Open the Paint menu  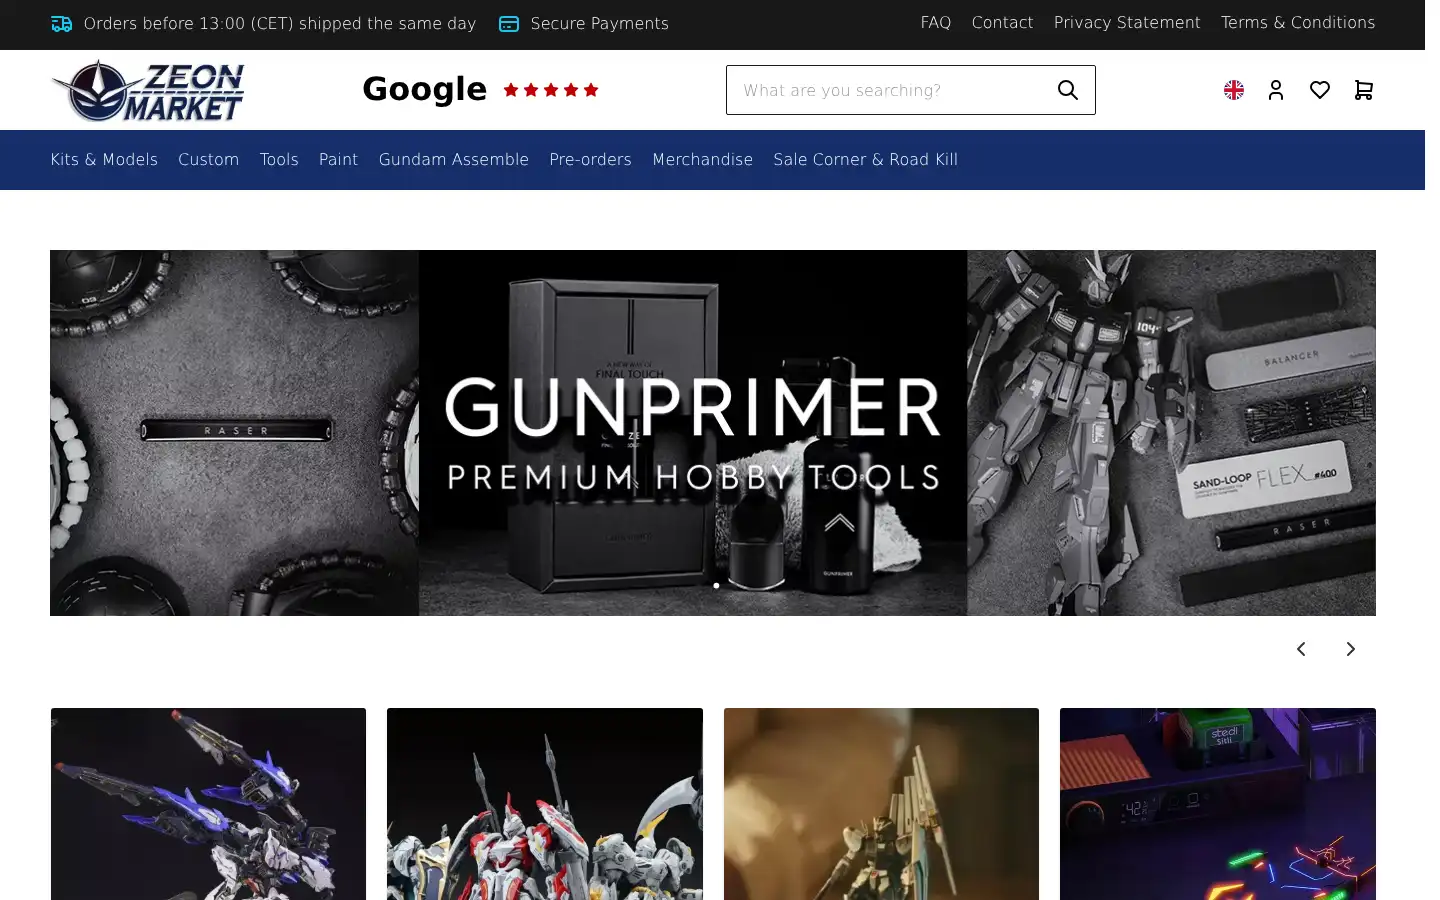pos(338,160)
